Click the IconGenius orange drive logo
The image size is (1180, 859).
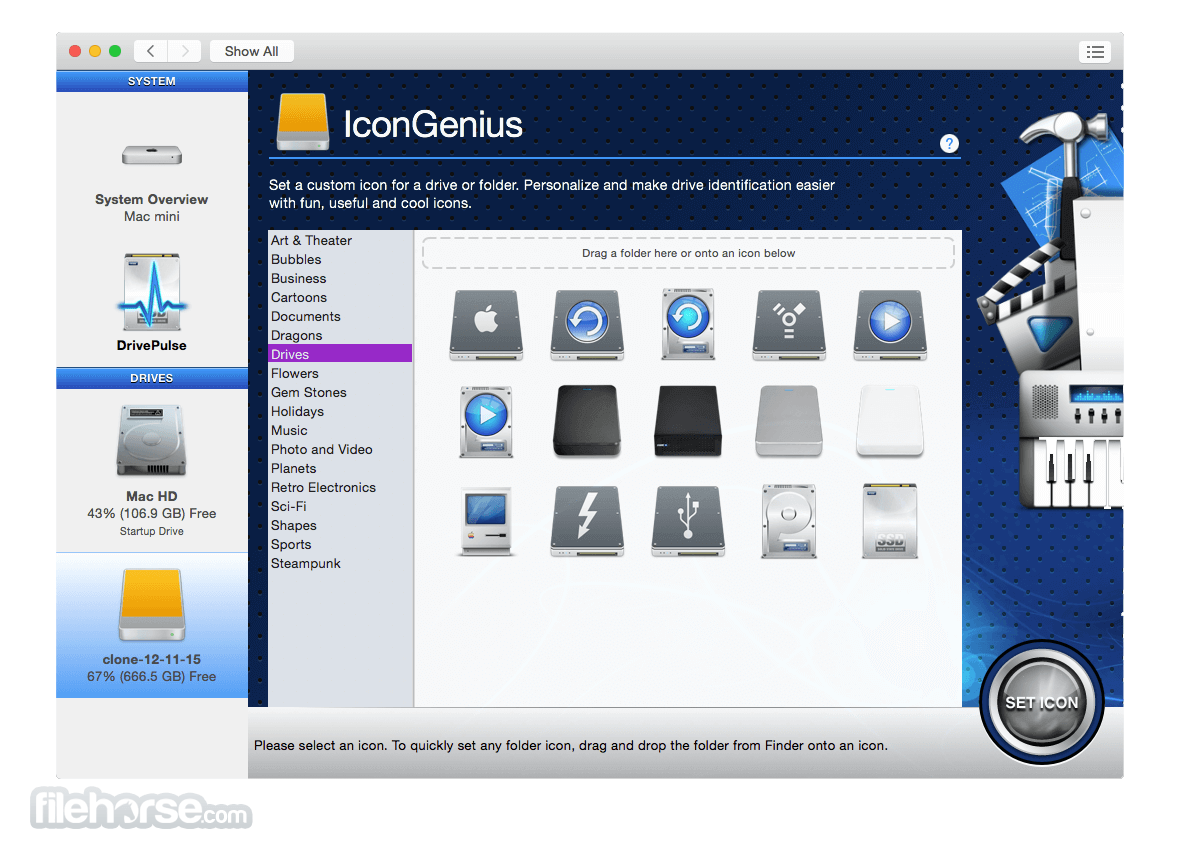[303, 122]
